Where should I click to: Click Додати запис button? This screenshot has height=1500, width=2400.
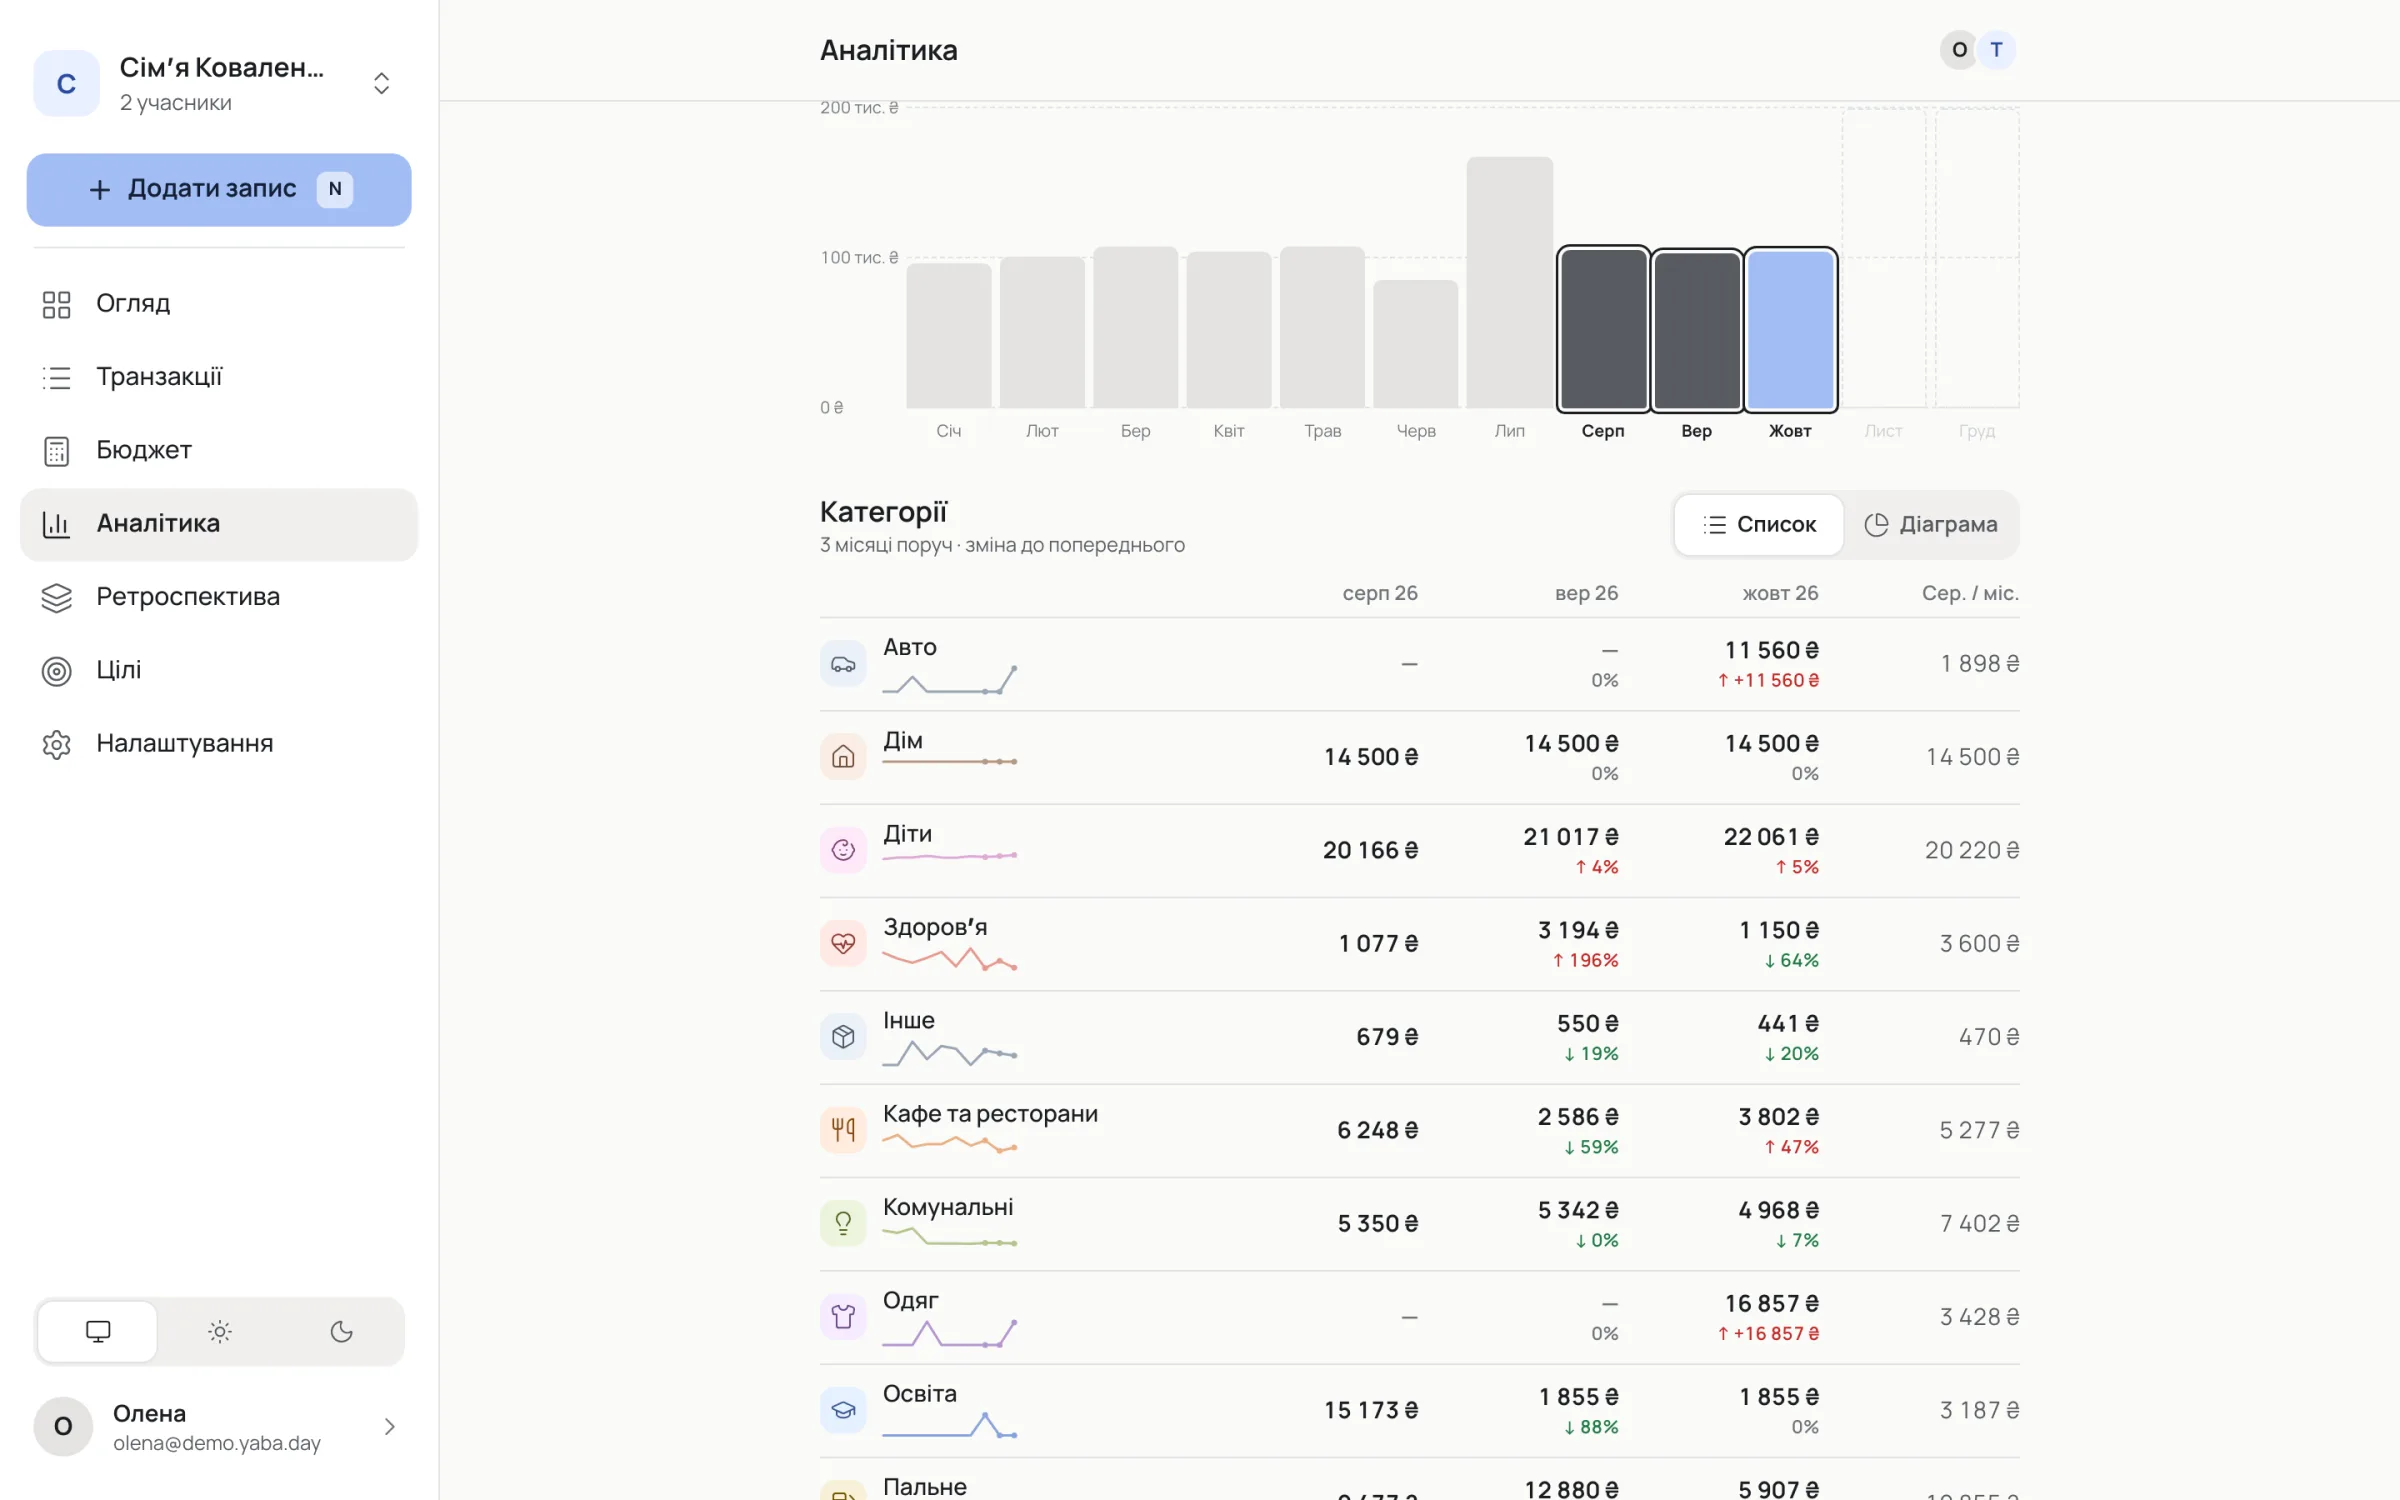tap(218, 189)
